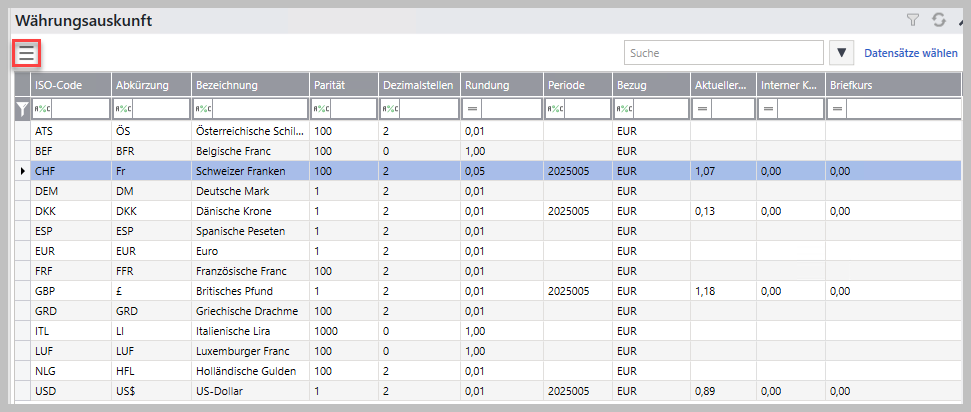
Task: Select the Deutsche Mark row
Action: coord(489,191)
